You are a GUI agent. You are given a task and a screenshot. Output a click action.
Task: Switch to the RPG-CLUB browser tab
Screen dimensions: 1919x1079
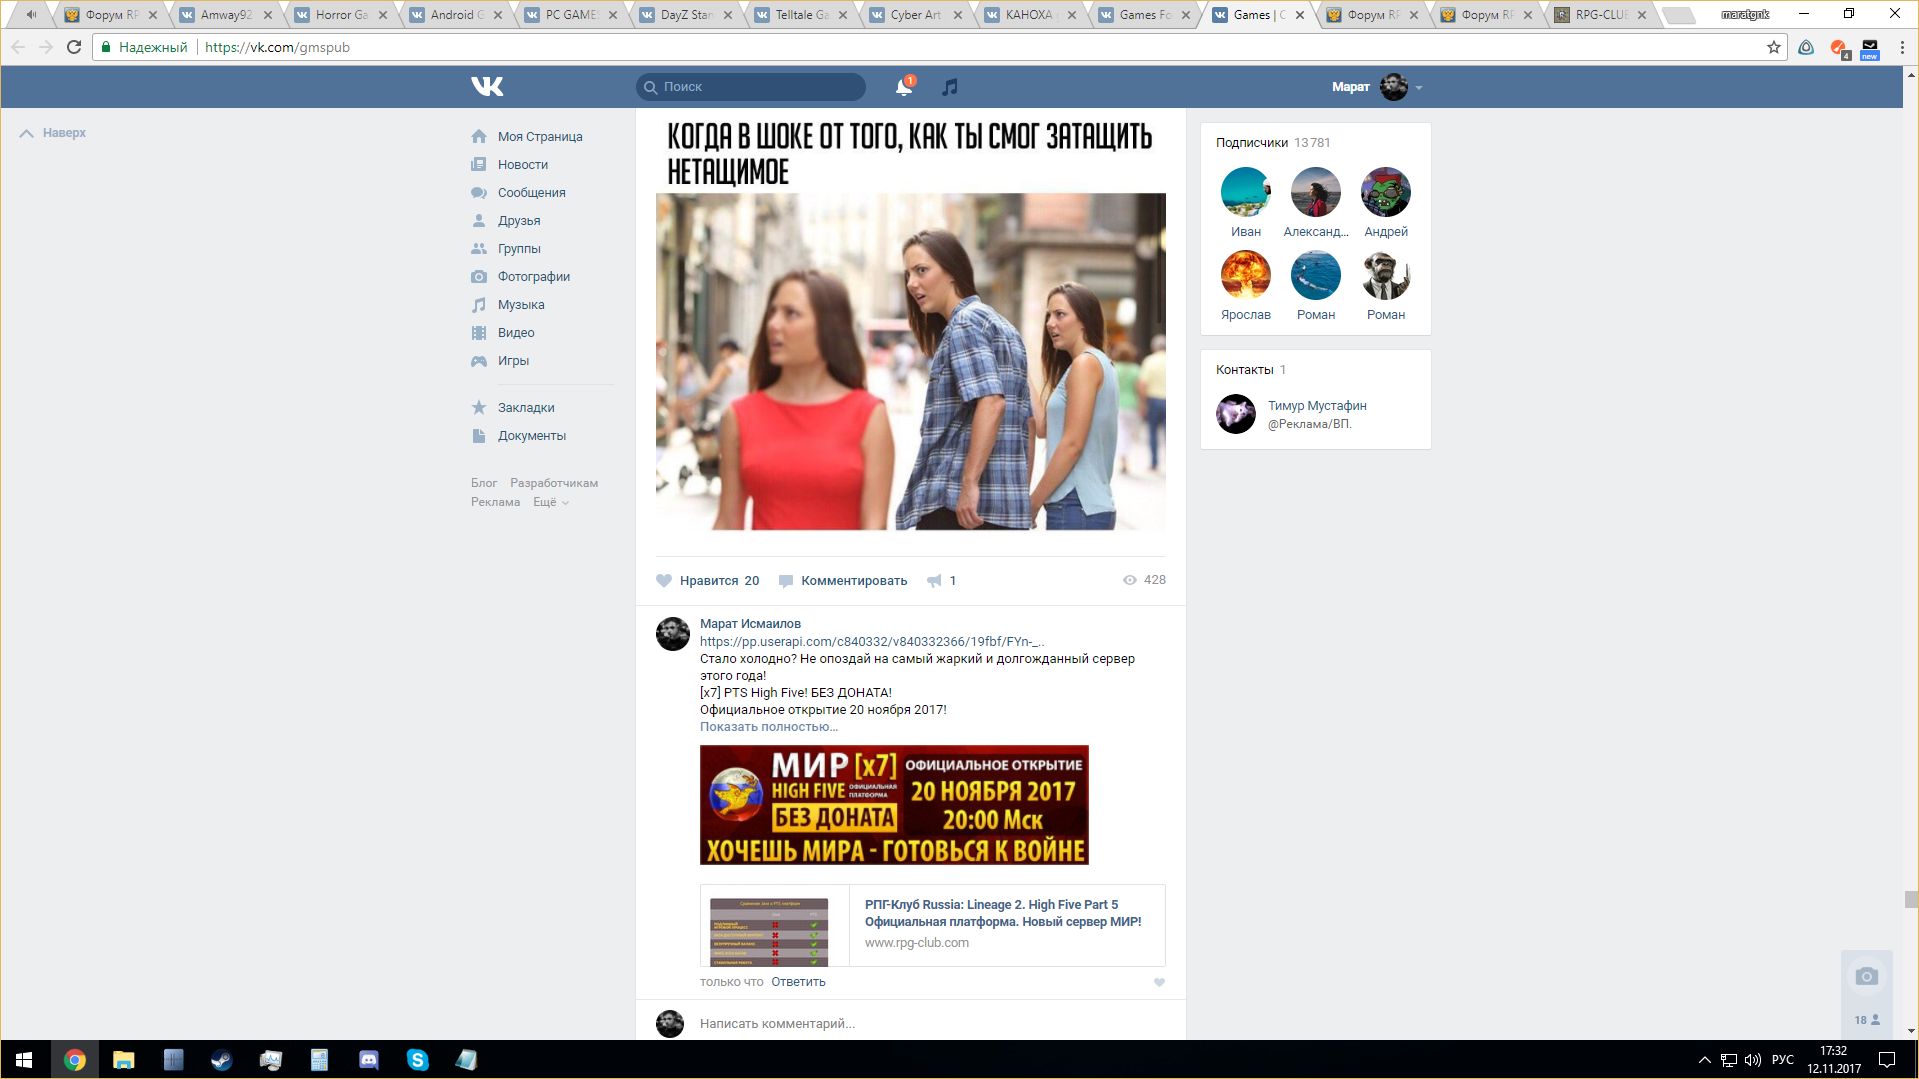1603,15
